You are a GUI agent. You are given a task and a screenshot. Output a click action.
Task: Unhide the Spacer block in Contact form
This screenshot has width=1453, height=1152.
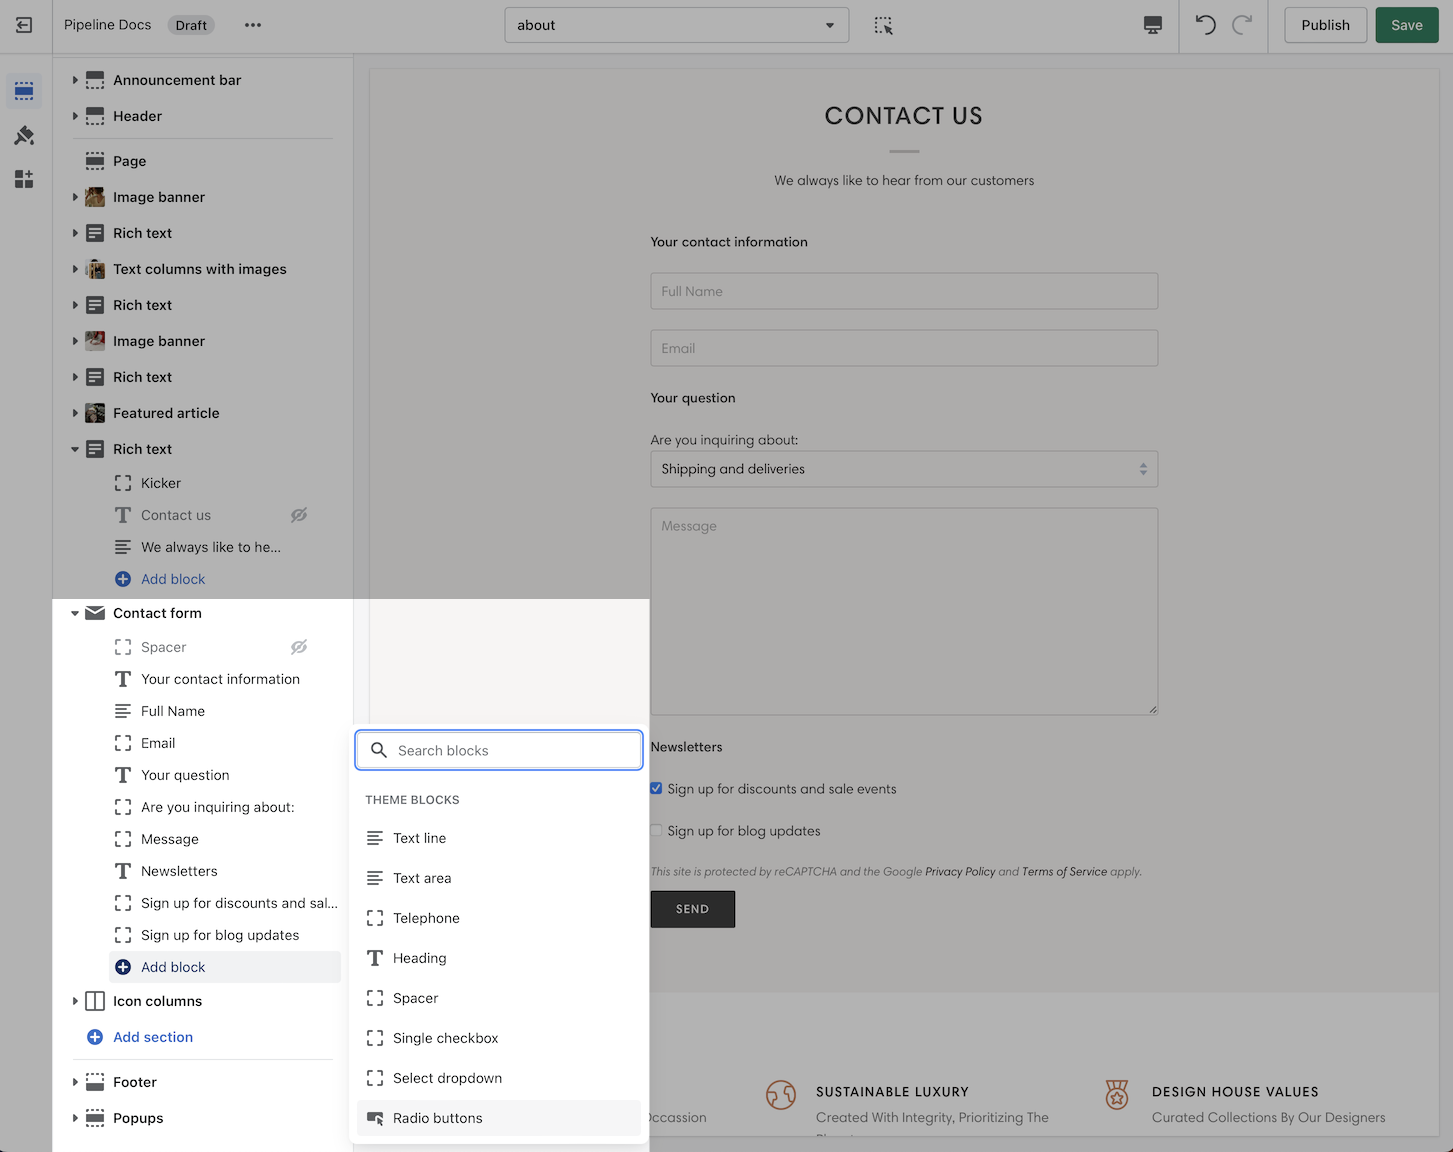coord(299,647)
